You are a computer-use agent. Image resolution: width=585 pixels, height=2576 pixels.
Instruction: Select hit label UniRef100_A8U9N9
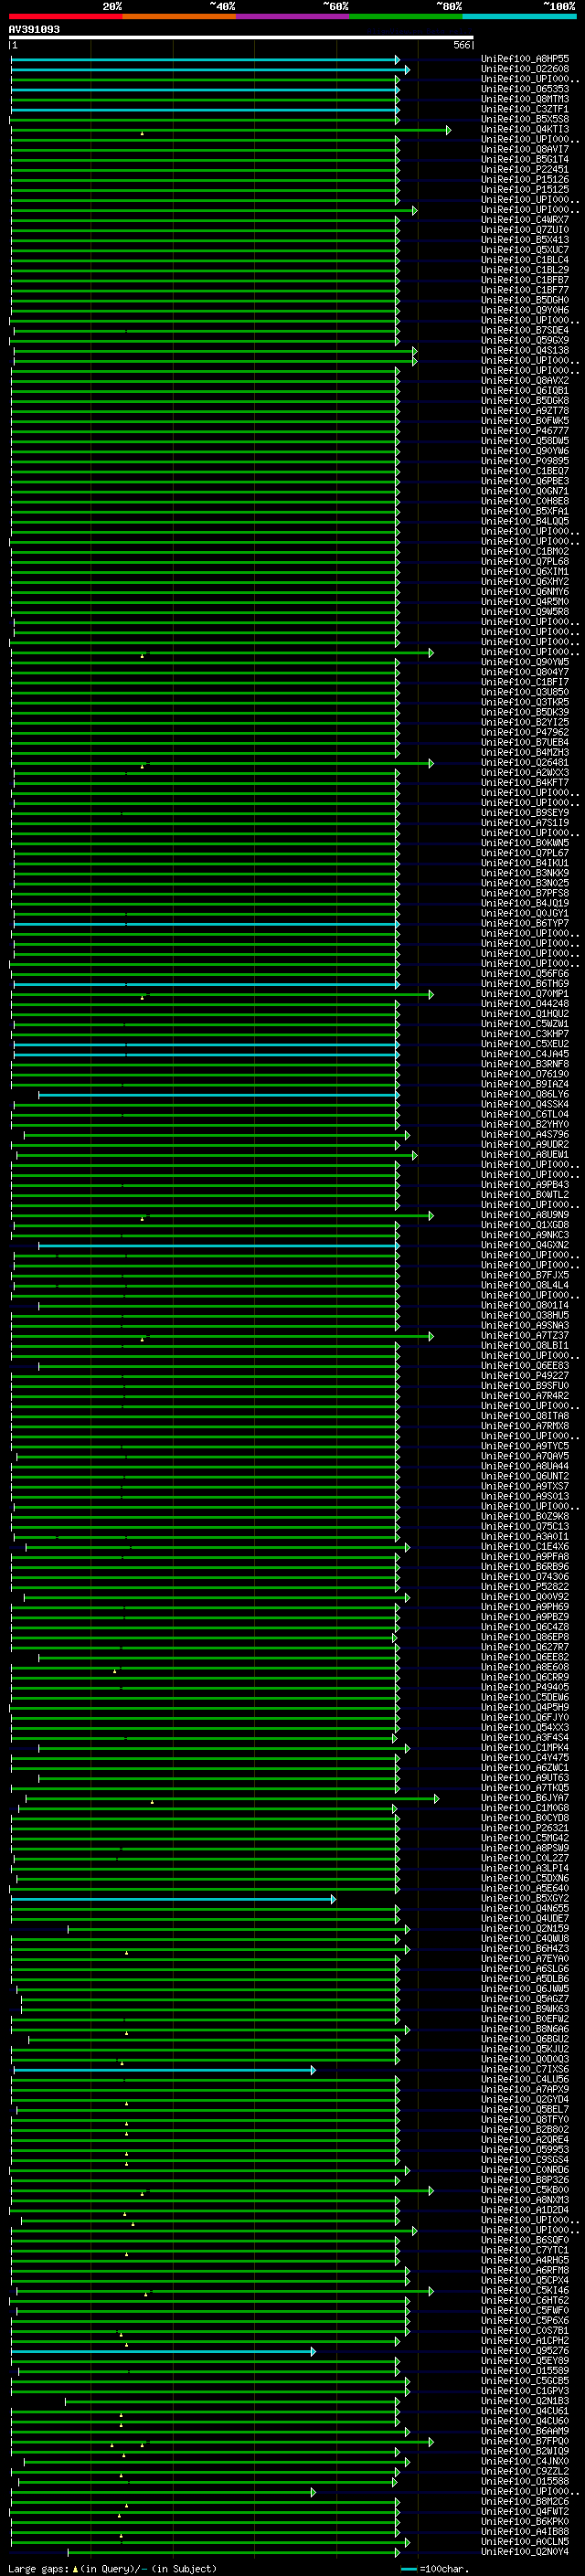pyautogui.click(x=524, y=1214)
